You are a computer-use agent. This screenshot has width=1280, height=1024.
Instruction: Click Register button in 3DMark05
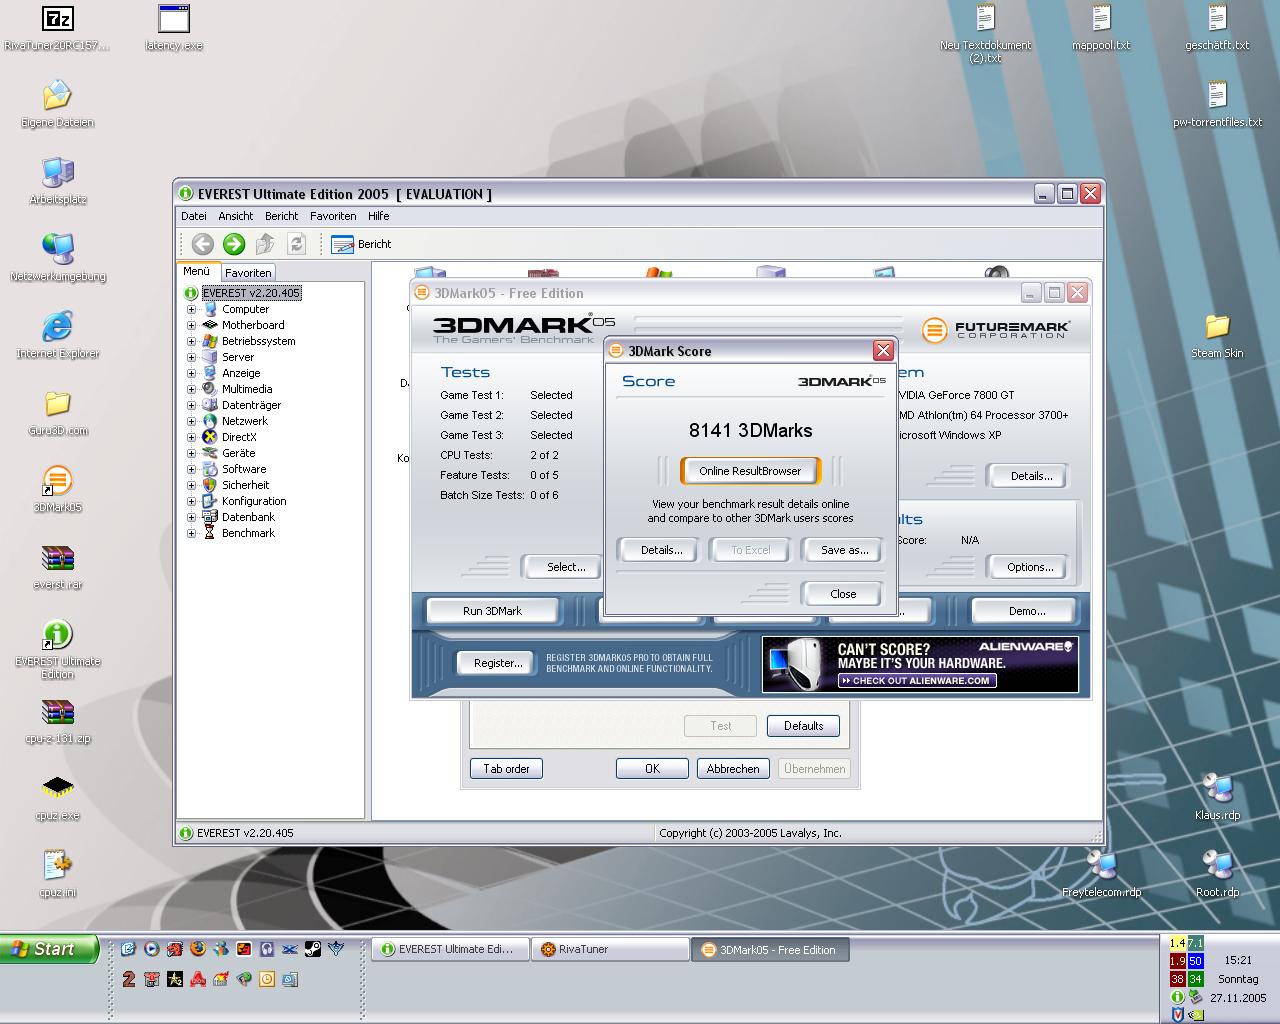(x=498, y=663)
